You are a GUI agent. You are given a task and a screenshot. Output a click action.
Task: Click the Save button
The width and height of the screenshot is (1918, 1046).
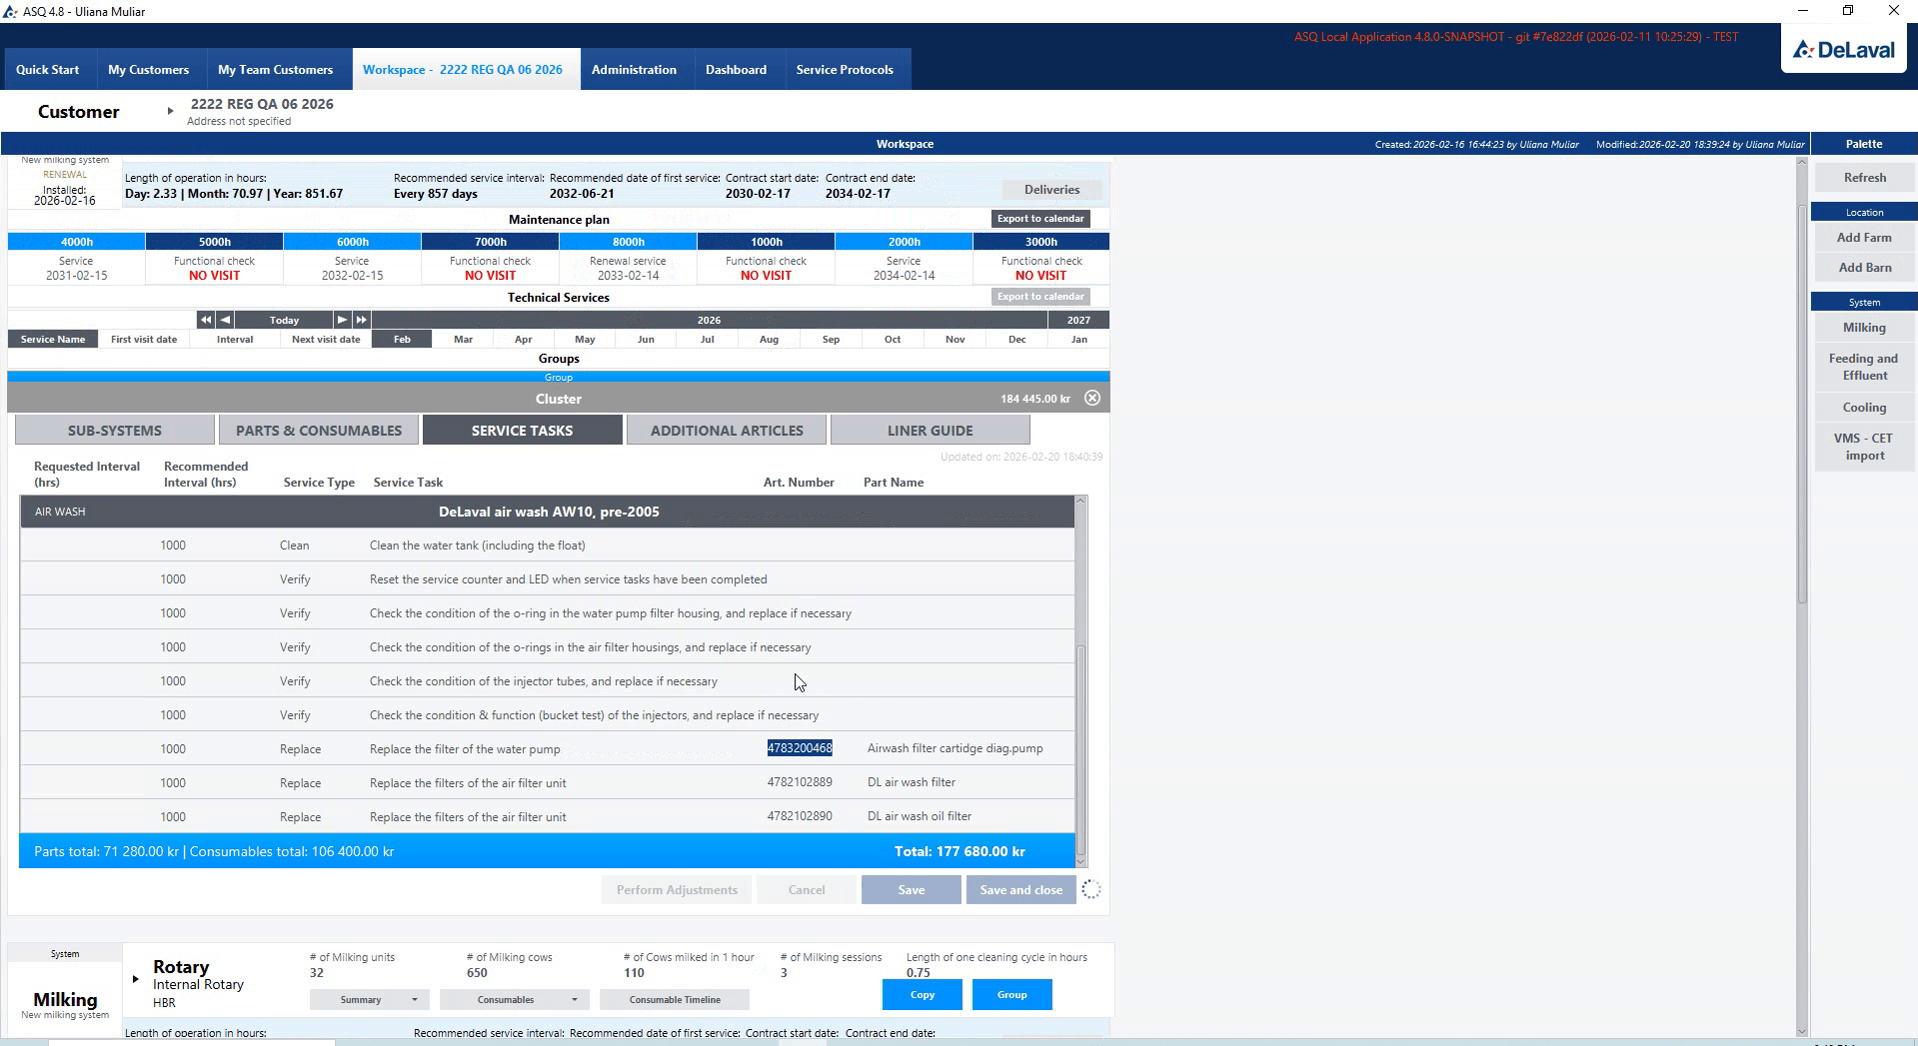pos(911,889)
